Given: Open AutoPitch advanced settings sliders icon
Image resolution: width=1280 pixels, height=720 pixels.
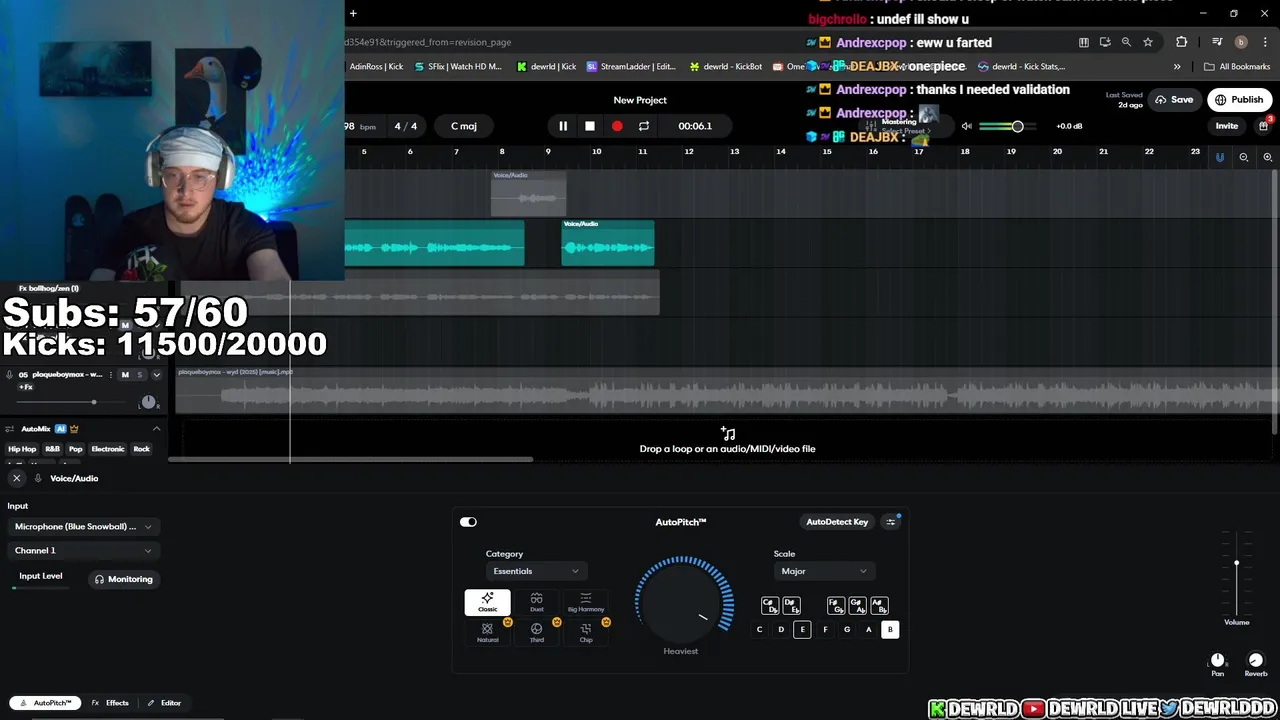Looking at the screenshot, I should click(890, 522).
